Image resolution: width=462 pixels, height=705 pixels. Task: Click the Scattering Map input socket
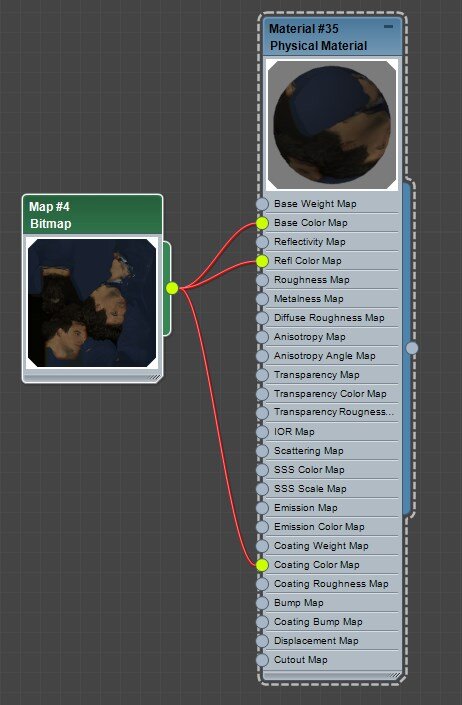(x=262, y=451)
